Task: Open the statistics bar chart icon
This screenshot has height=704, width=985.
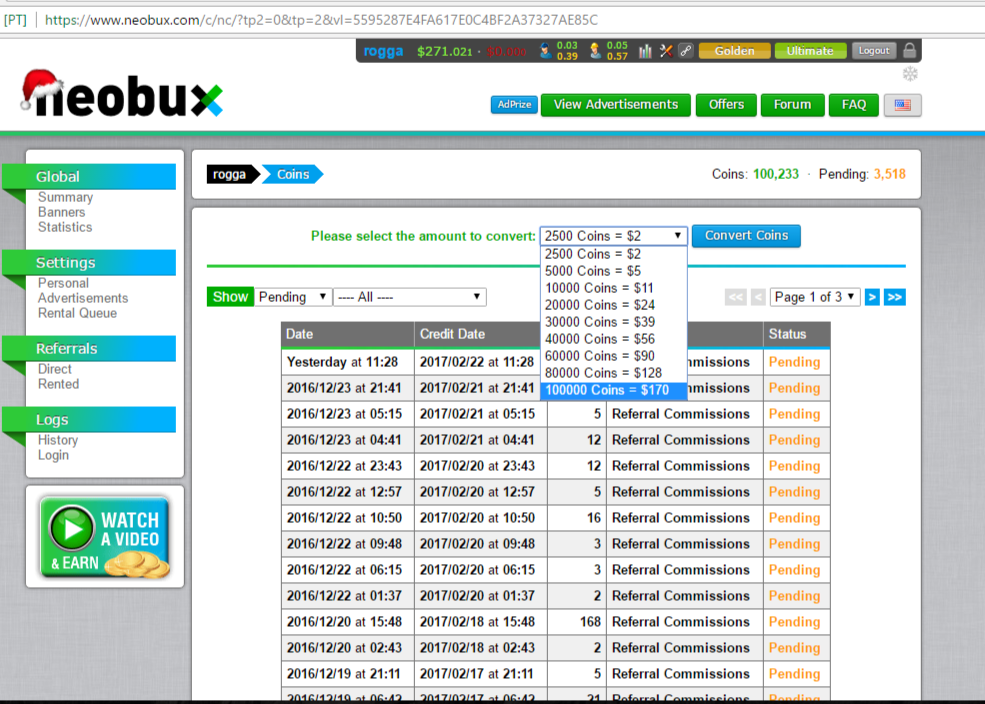Action: point(645,51)
